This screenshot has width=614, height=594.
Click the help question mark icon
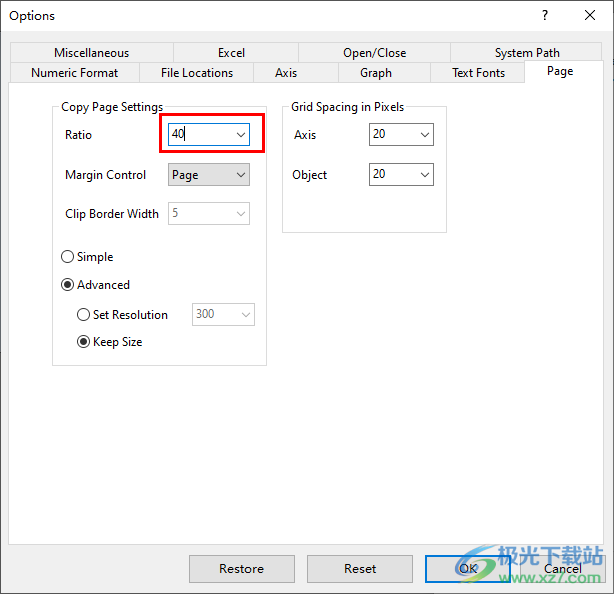pyautogui.click(x=545, y=15)
